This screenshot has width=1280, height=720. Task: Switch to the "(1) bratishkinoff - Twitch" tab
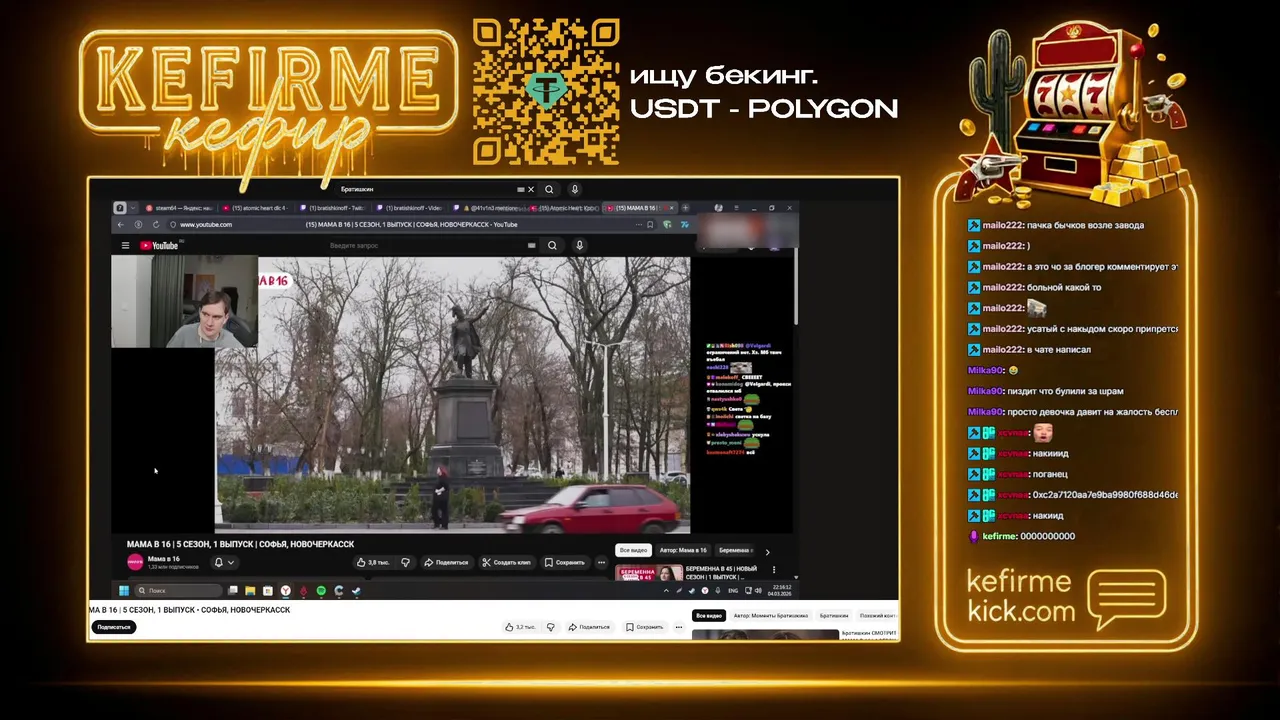[x=334, y=208]
